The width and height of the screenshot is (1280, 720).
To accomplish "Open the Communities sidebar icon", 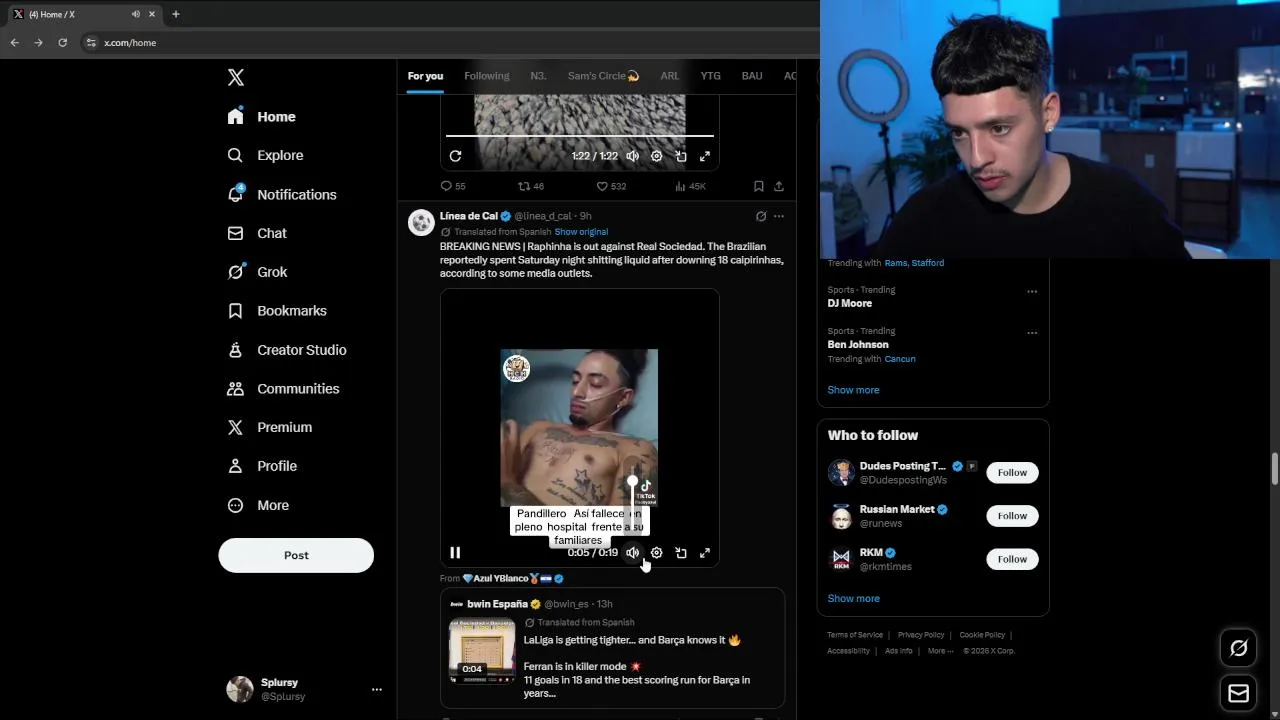I will tap(235, 389).
